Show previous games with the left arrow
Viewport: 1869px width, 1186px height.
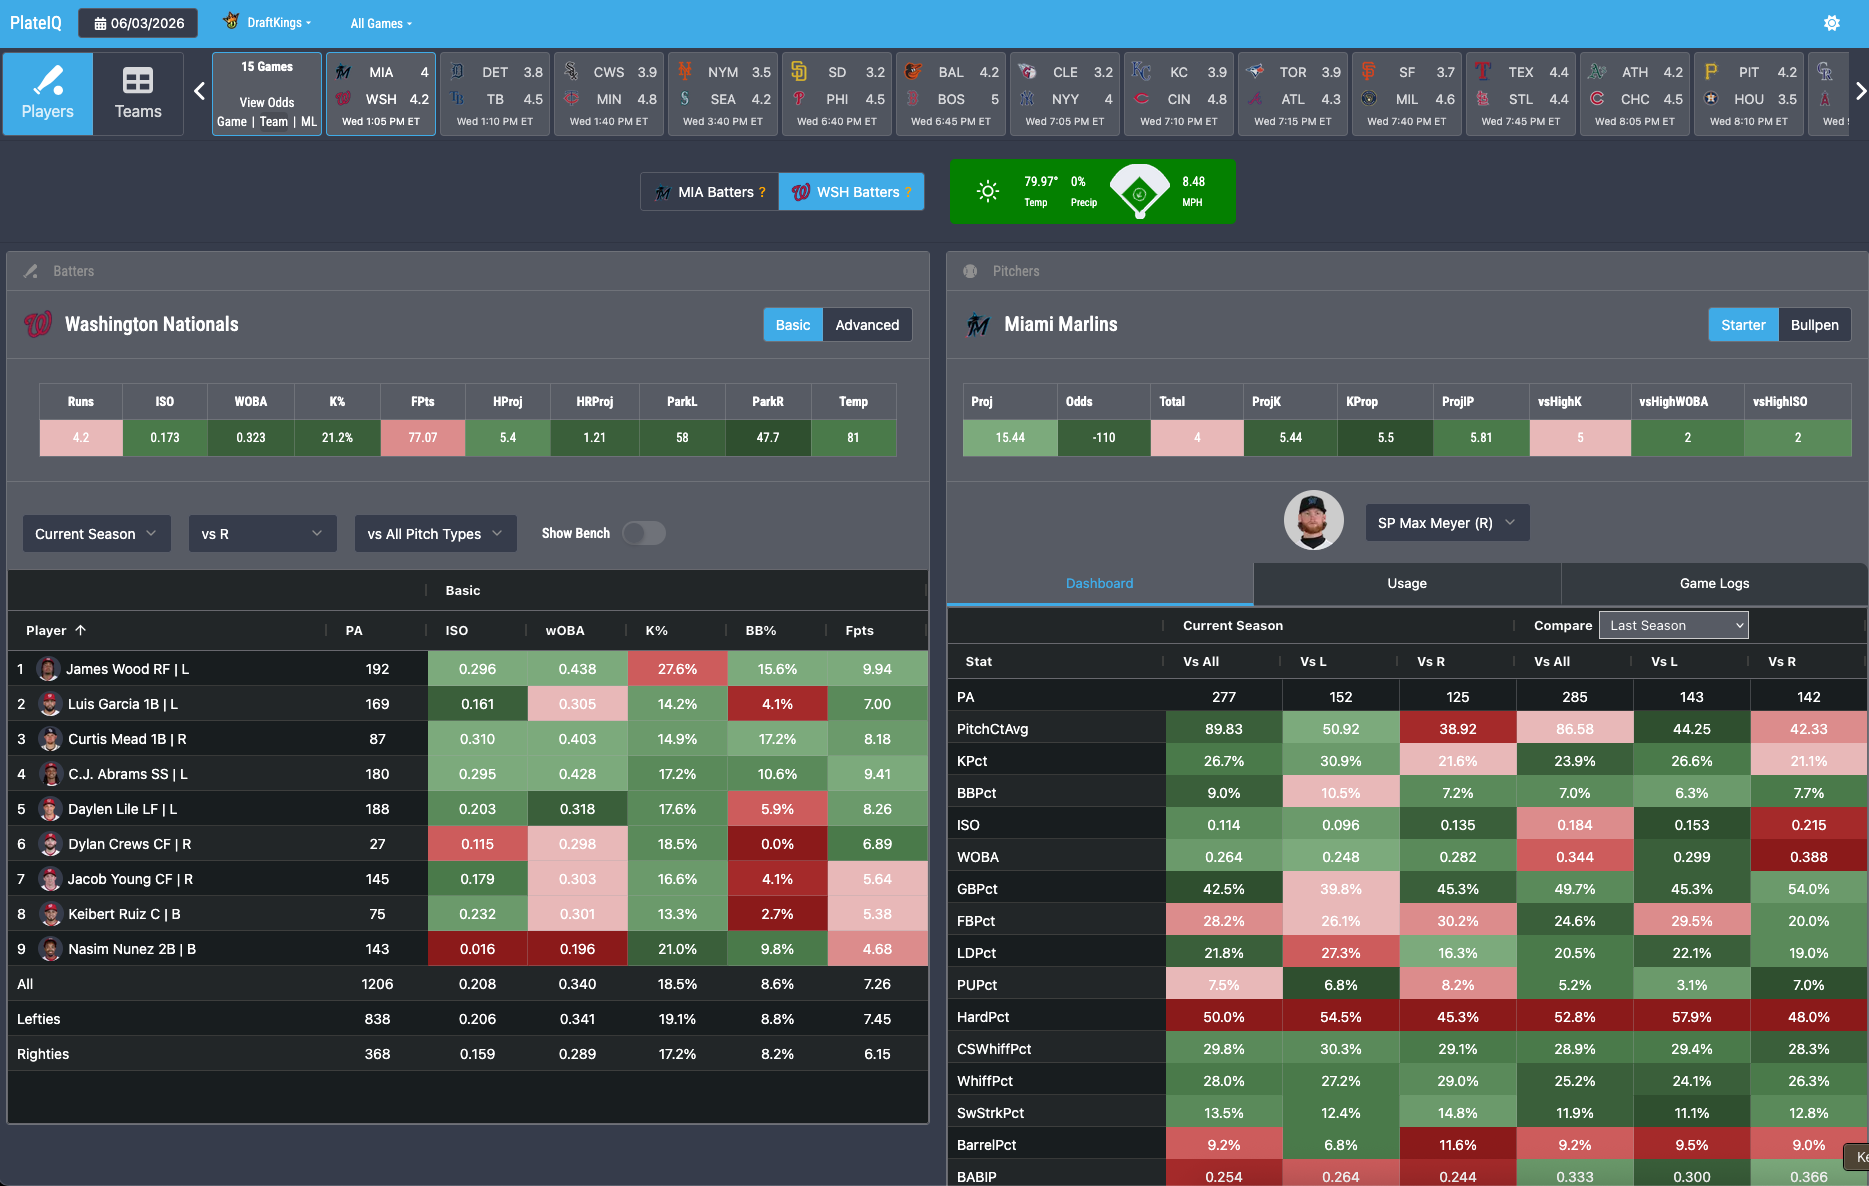click(x=199, y=92)
